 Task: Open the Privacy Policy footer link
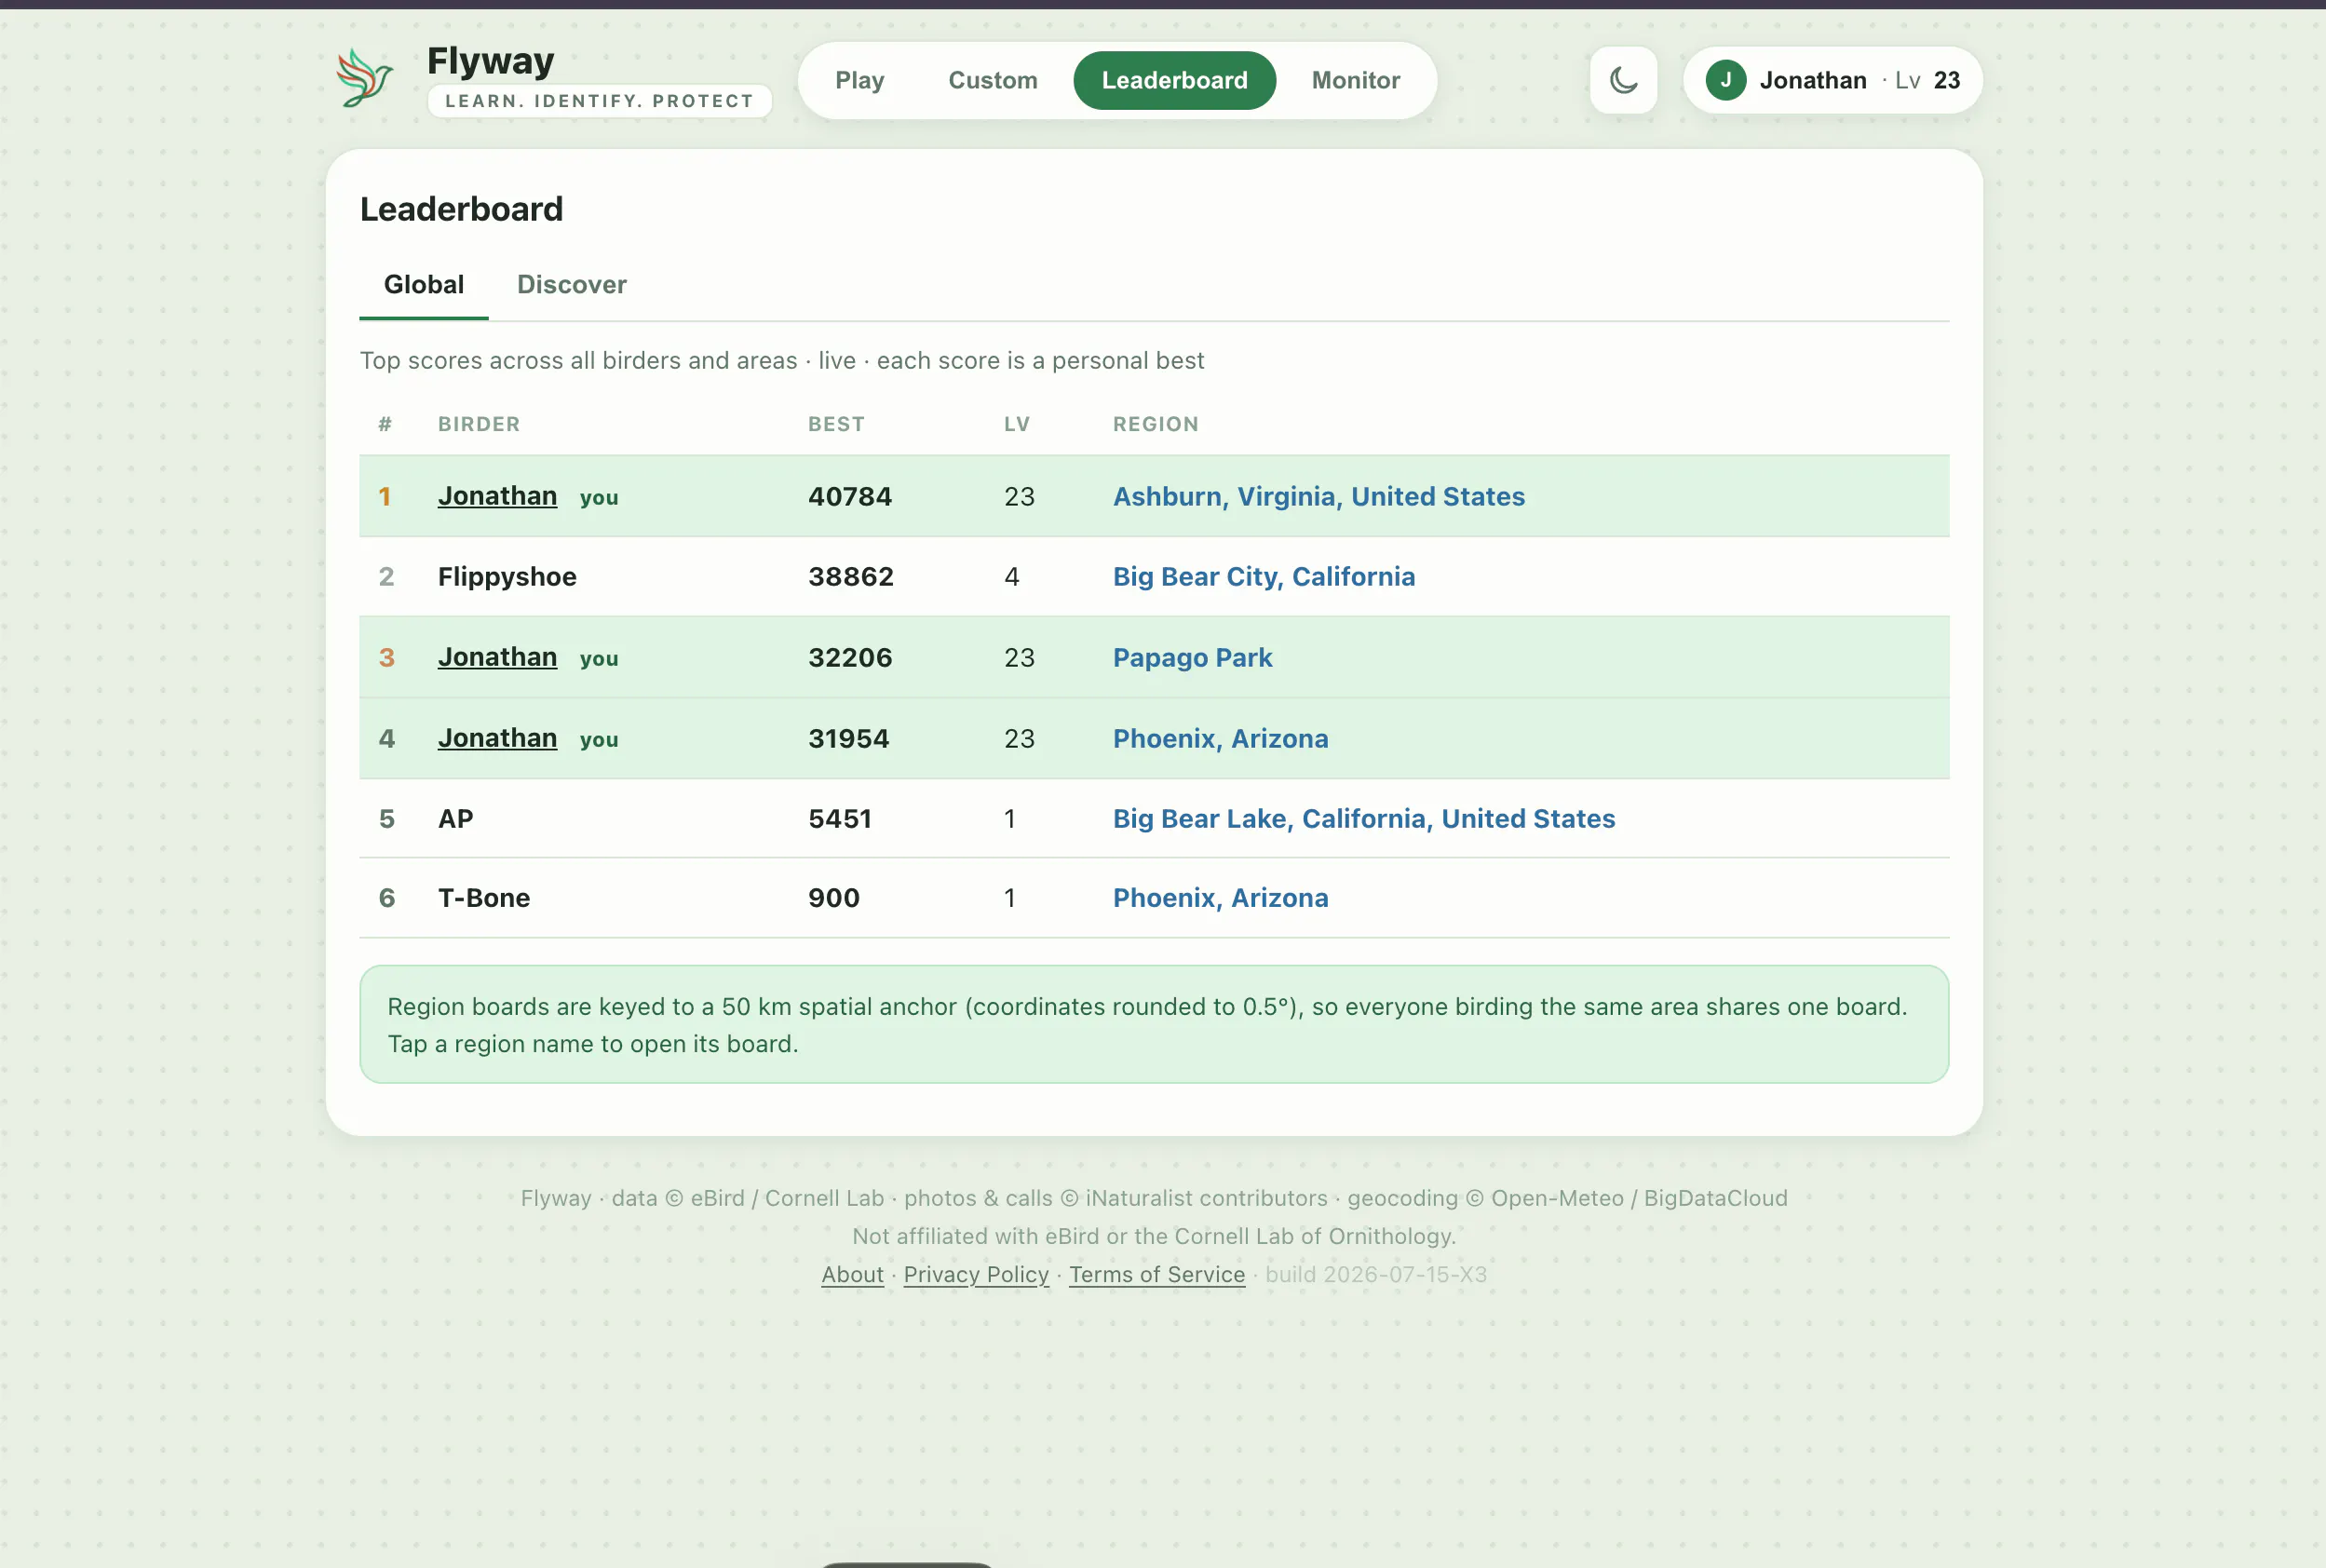(x=976, y=1275)
